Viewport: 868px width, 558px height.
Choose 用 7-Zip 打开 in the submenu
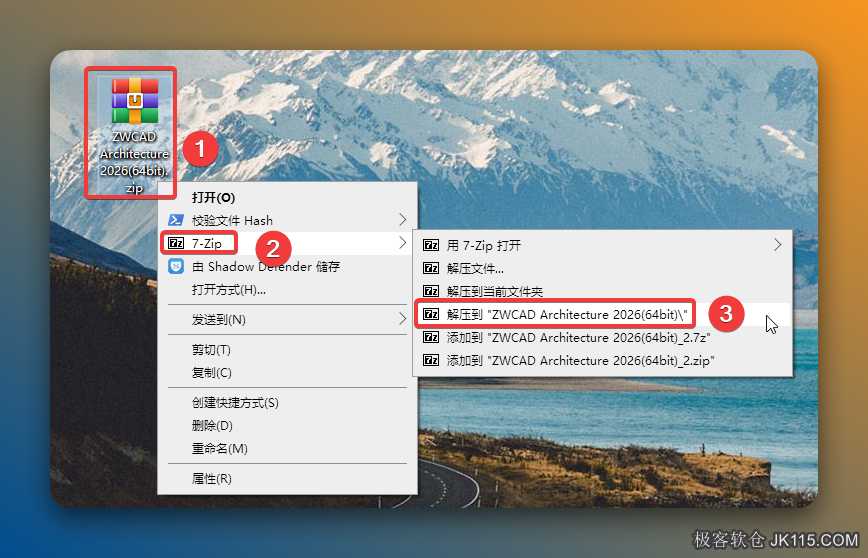pyautogui.click(x=603, y=245)
